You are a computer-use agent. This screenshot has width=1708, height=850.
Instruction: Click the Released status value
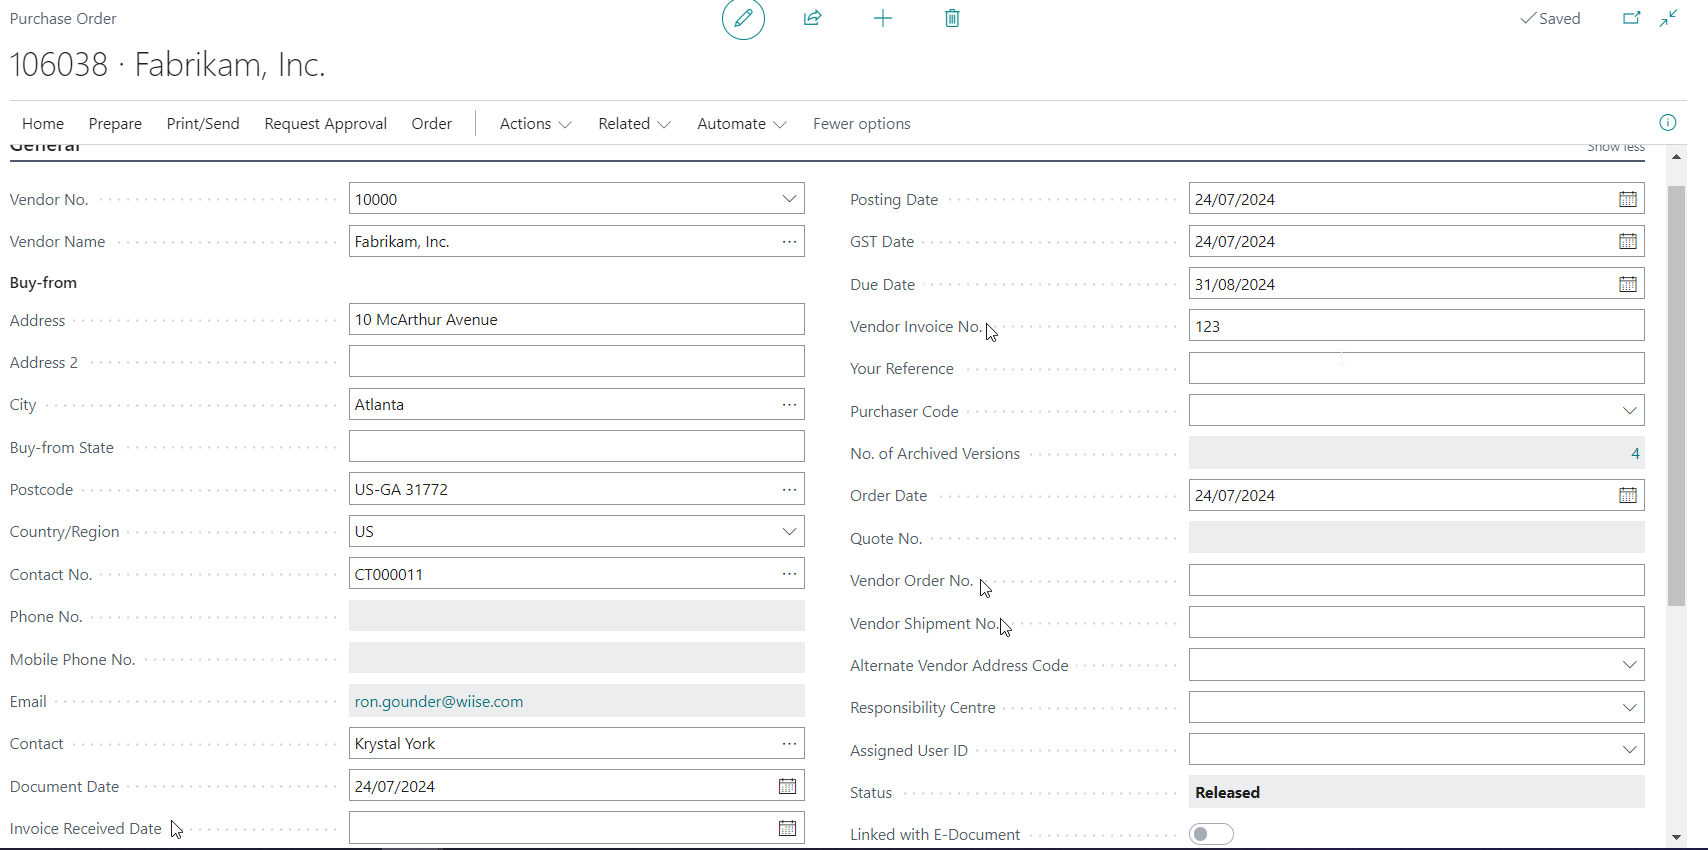click(1416, 792)
